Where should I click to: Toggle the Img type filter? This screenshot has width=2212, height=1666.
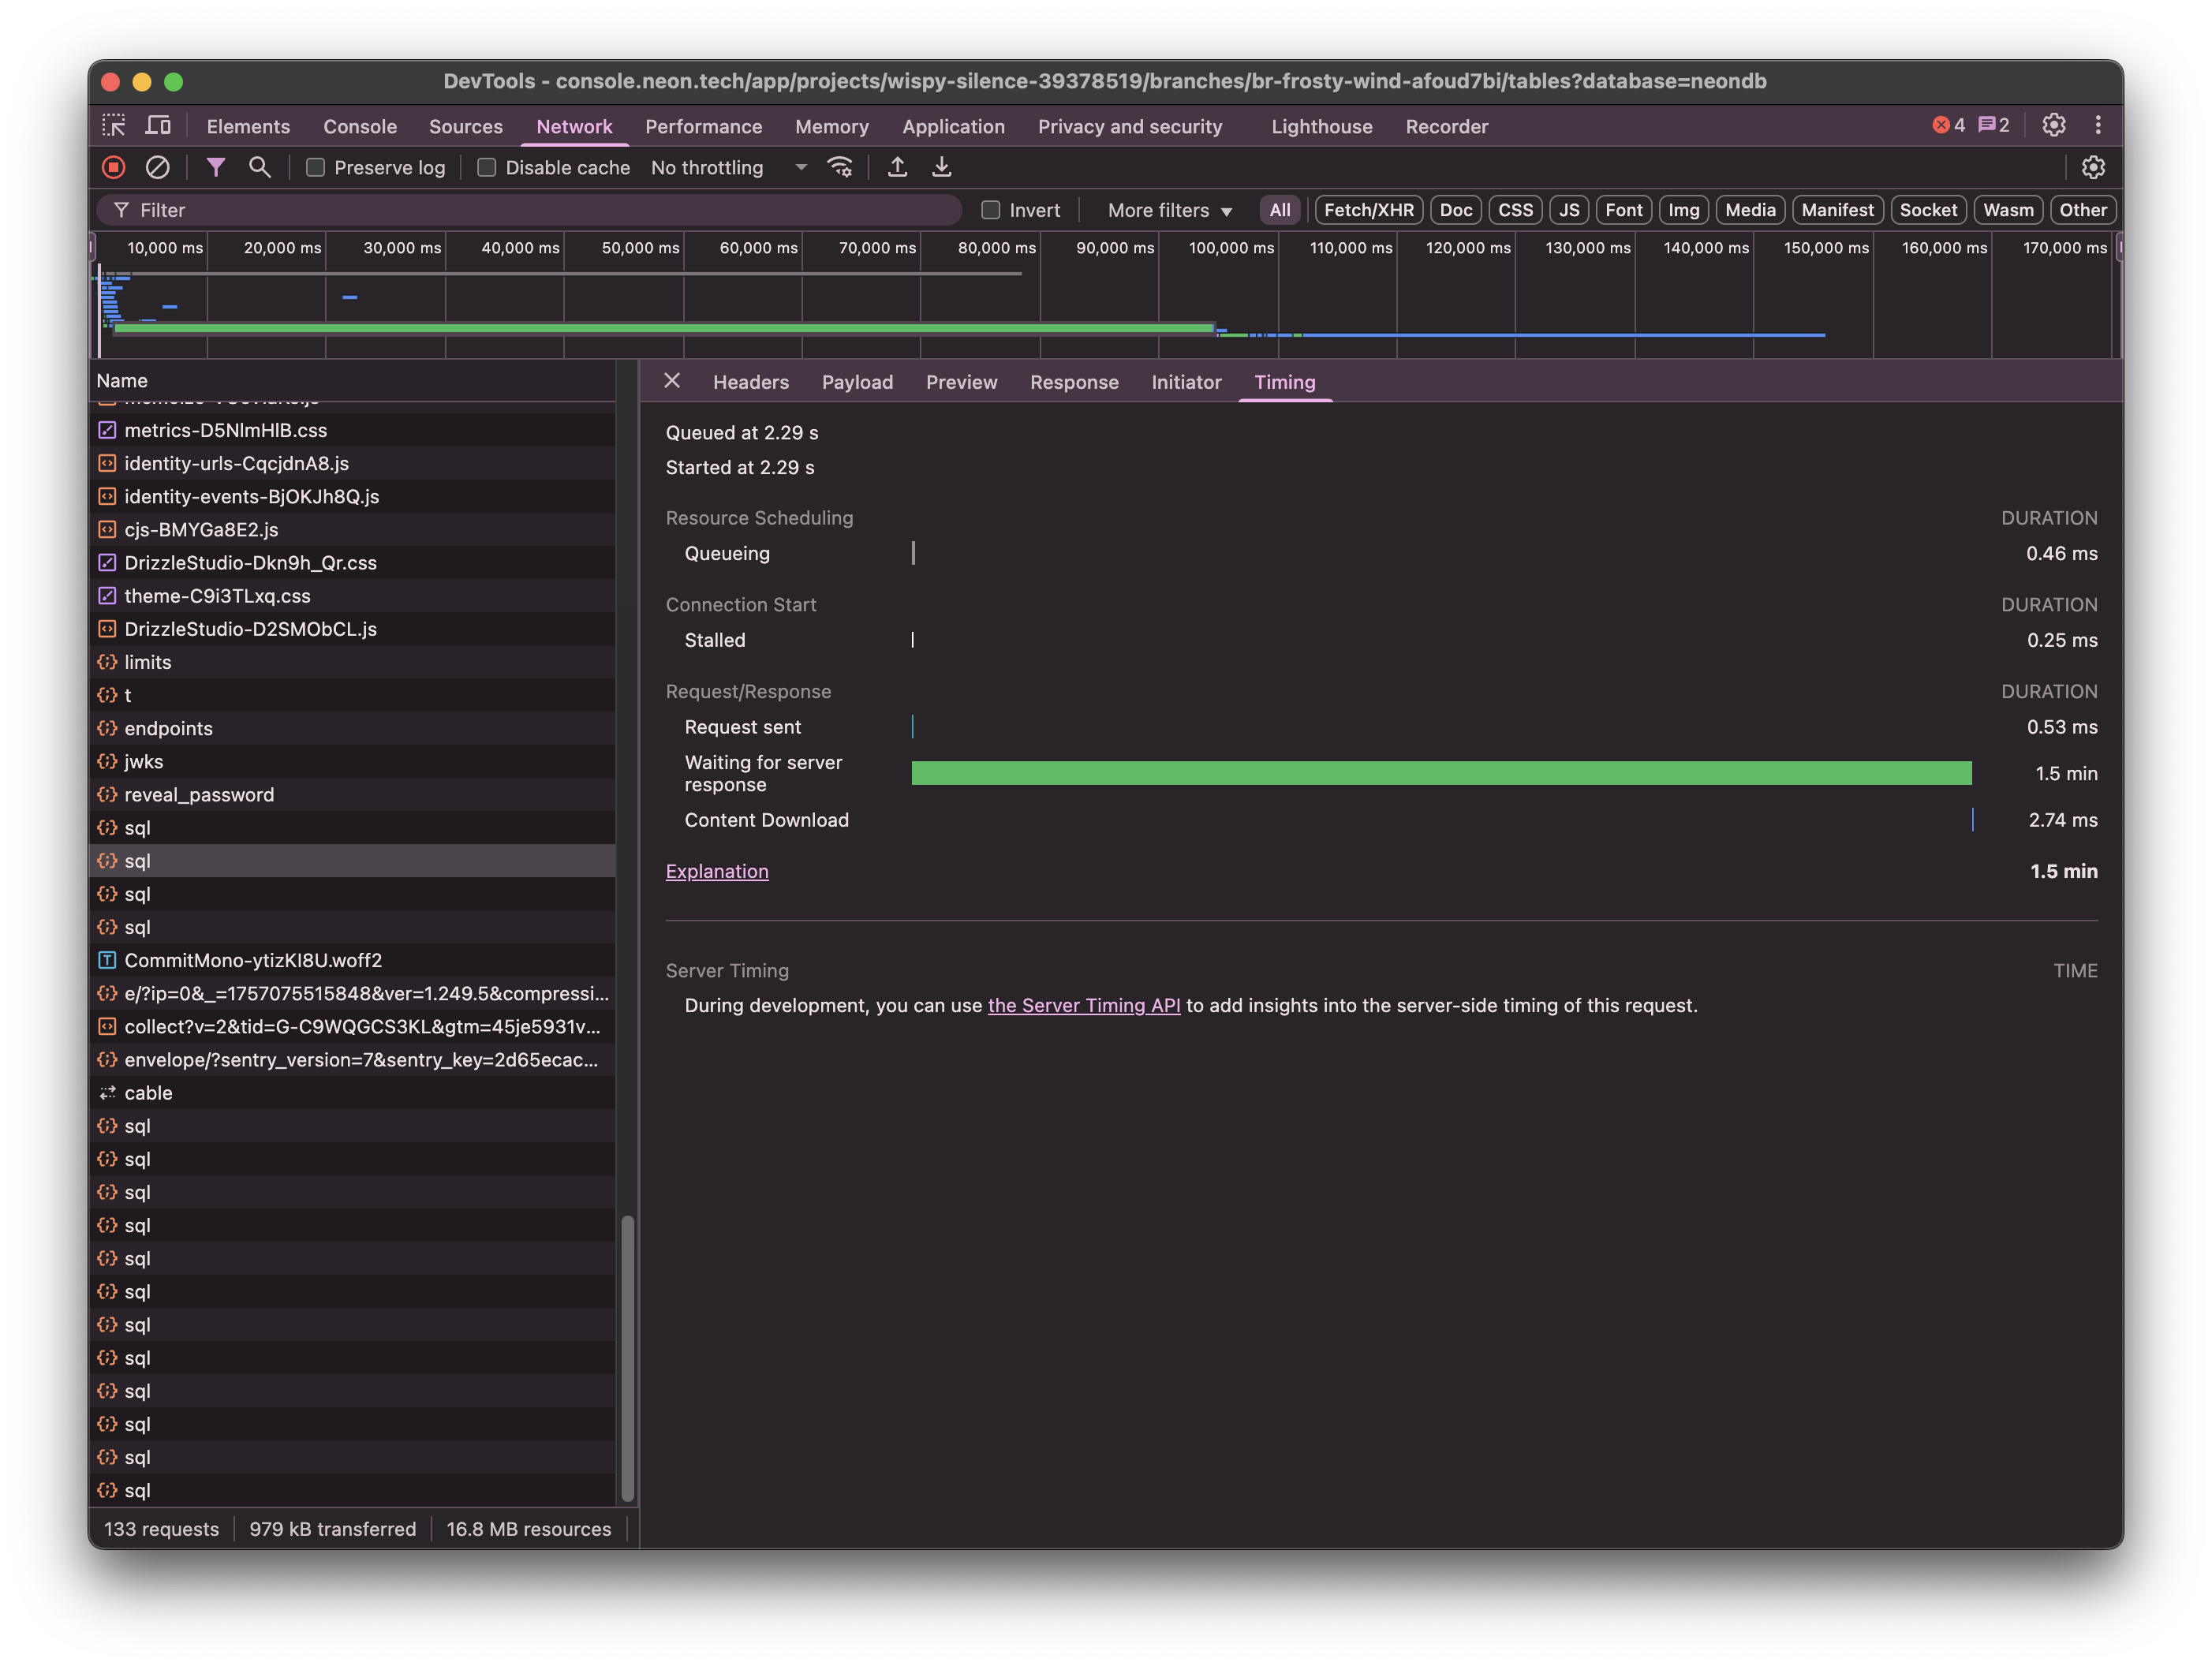pyautogui.click(x=1684, y=210)
